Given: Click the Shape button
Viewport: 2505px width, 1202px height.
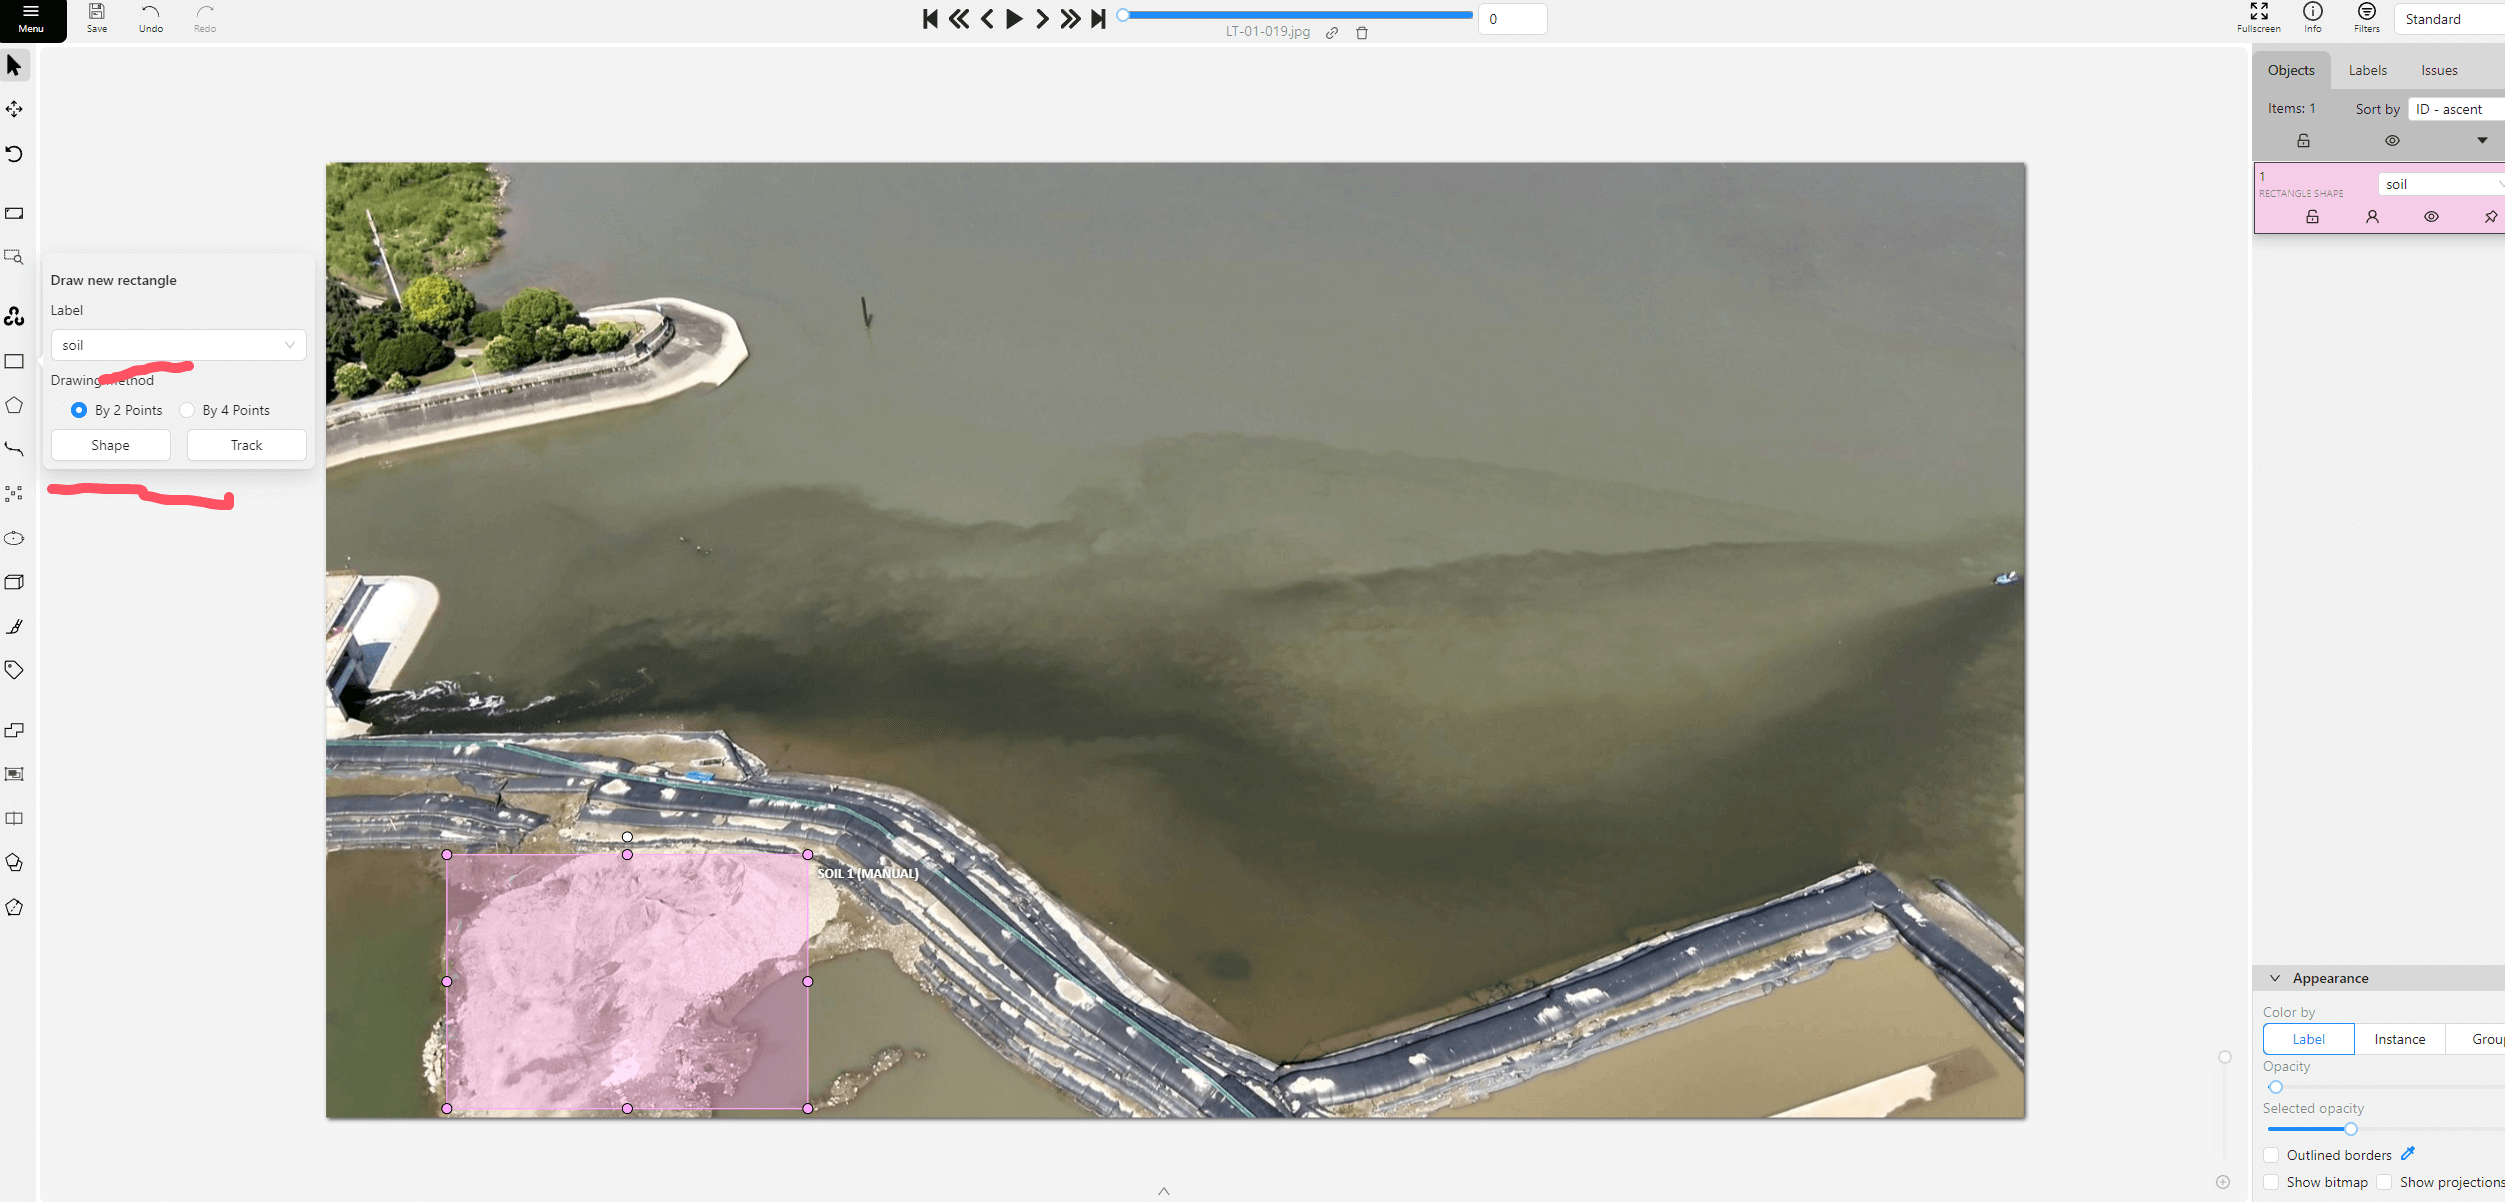Looking at the screenshot, I should pos(110,445).
